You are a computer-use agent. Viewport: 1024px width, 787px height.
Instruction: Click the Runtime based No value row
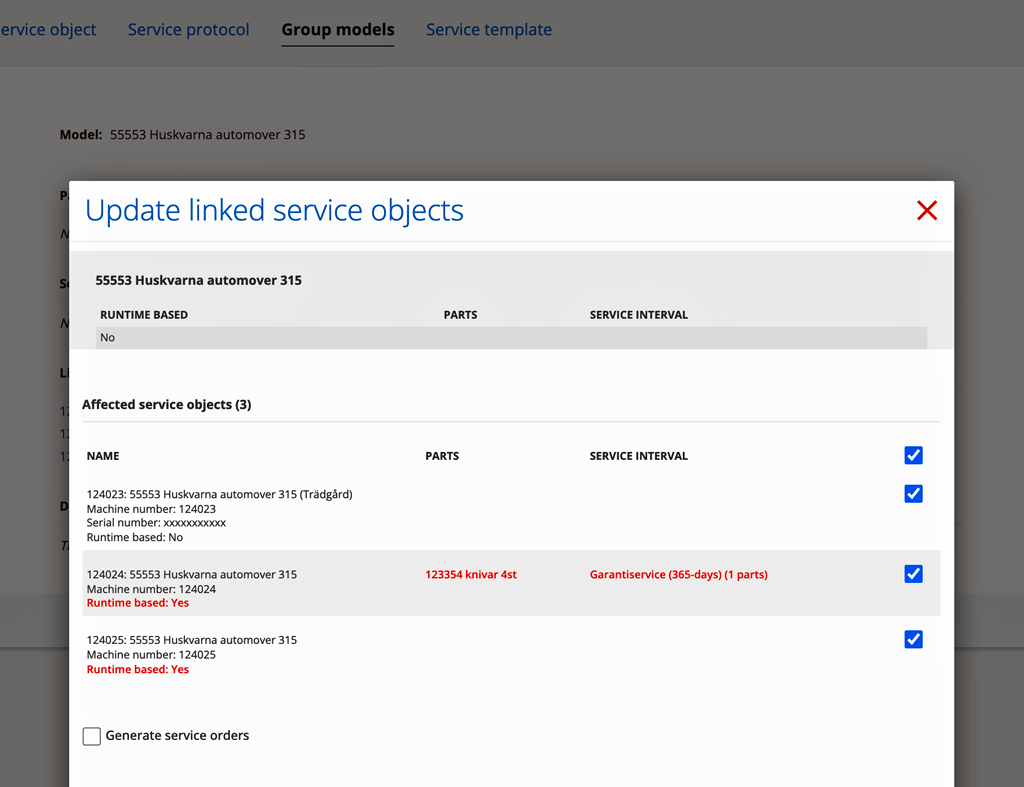click(511, 338)
